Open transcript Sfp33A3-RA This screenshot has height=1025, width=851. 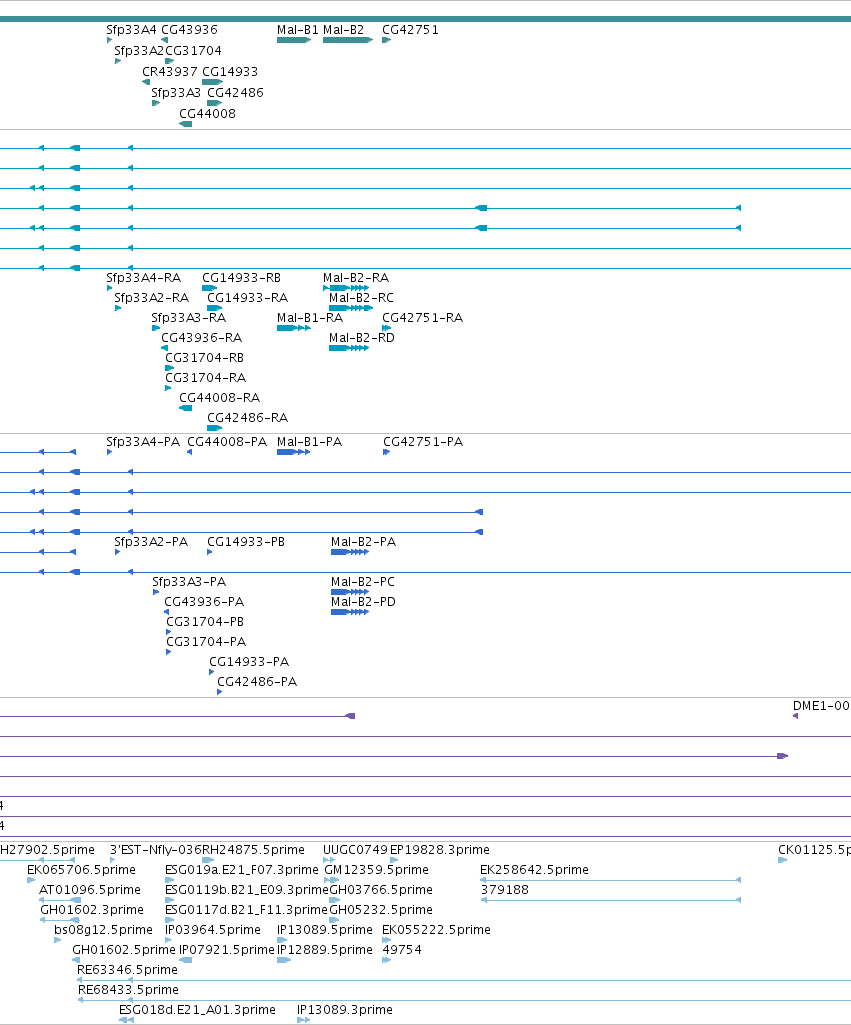click(x=189, y=318)
